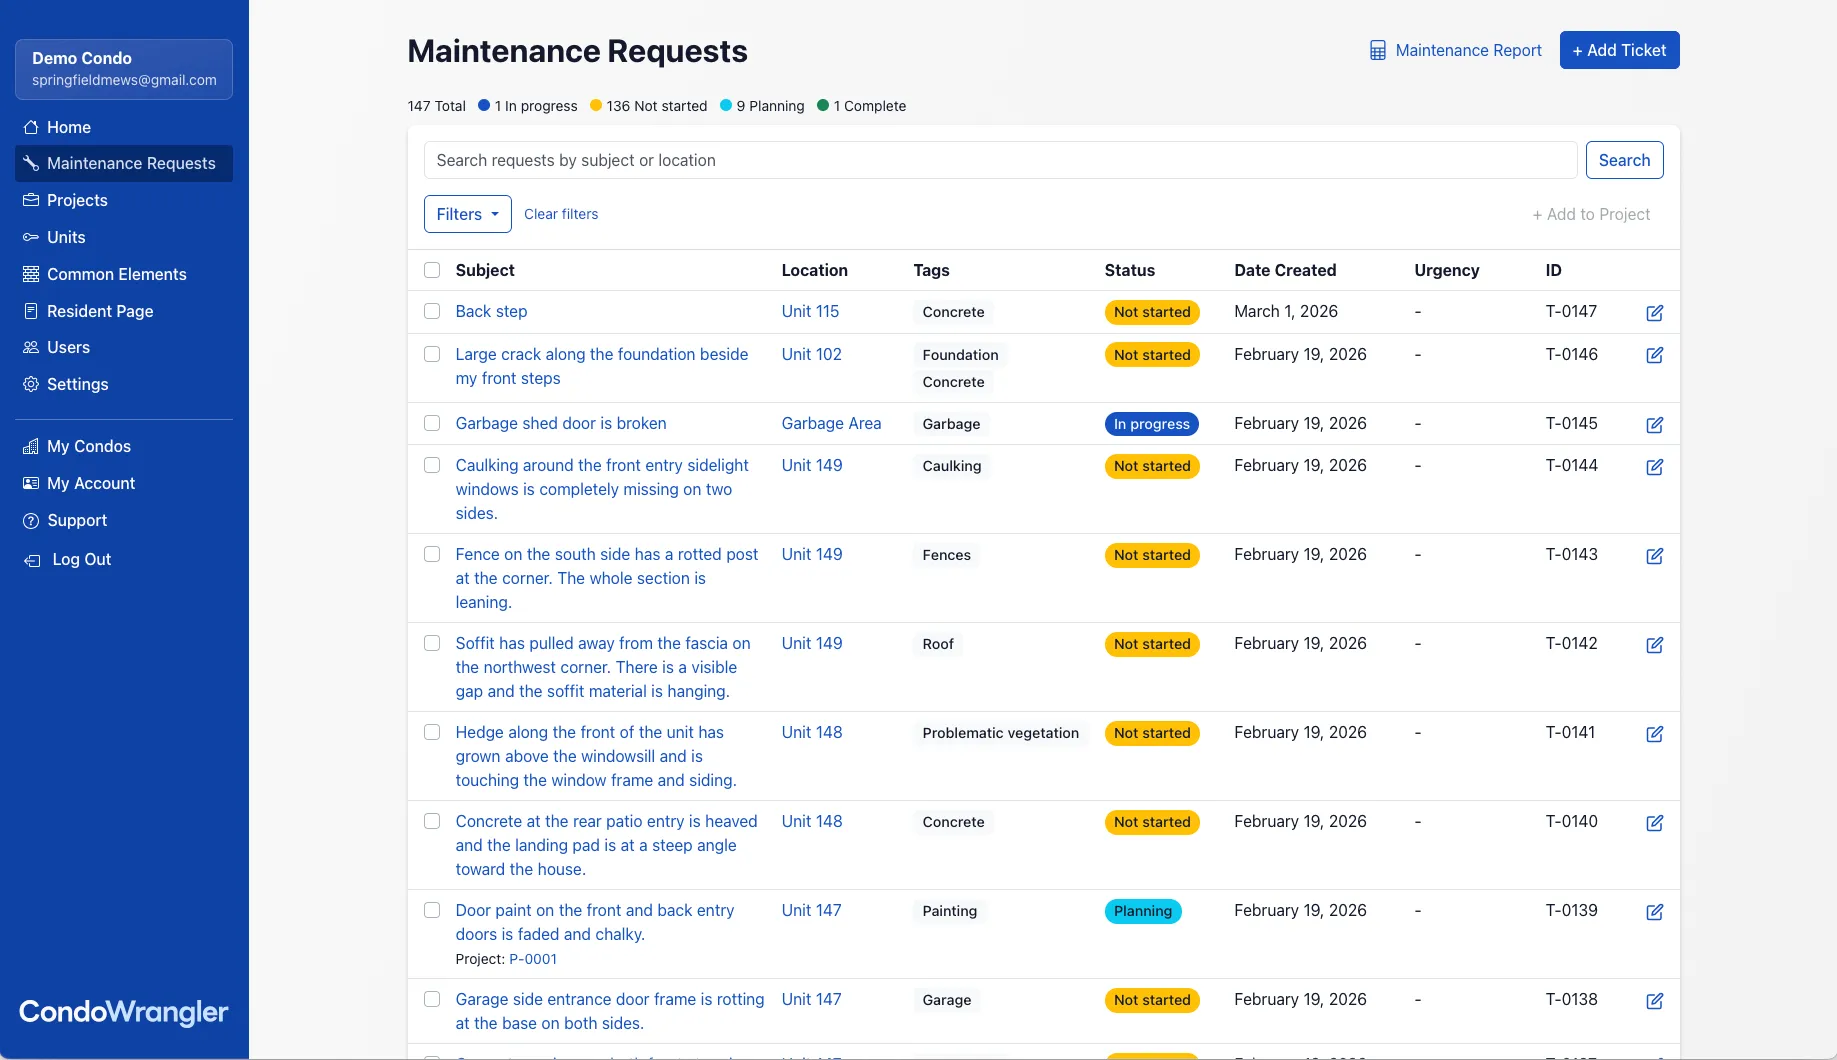
Task: Open the Filters dropdown
Action: 467,214
